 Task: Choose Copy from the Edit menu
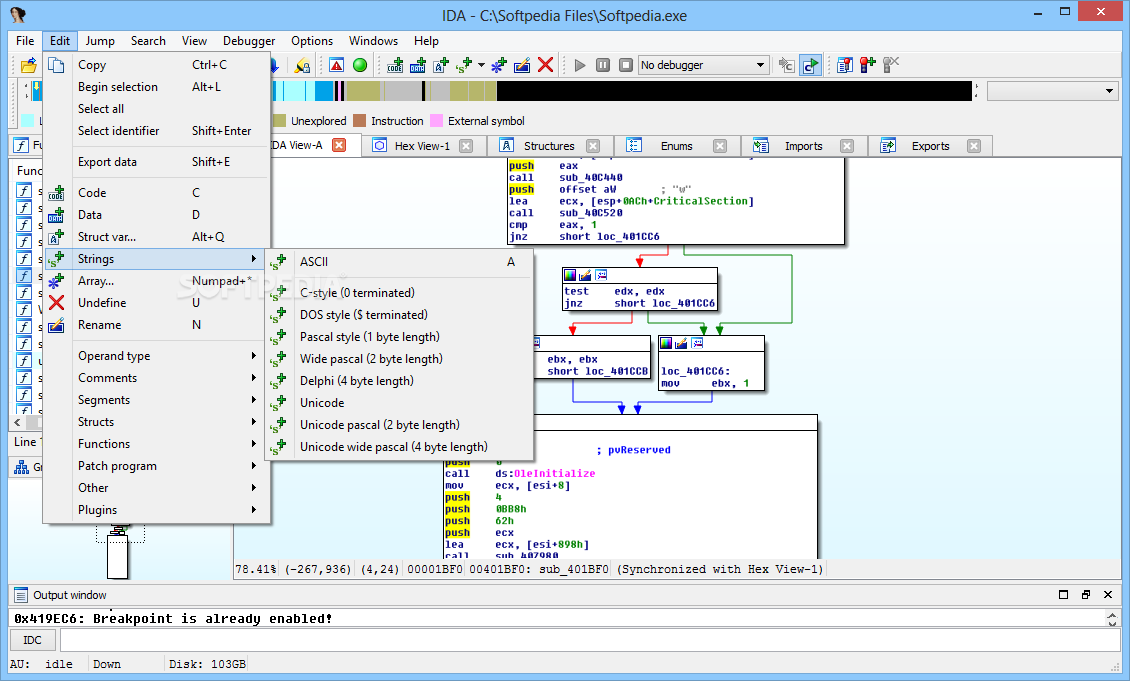(x=156, y=65)
